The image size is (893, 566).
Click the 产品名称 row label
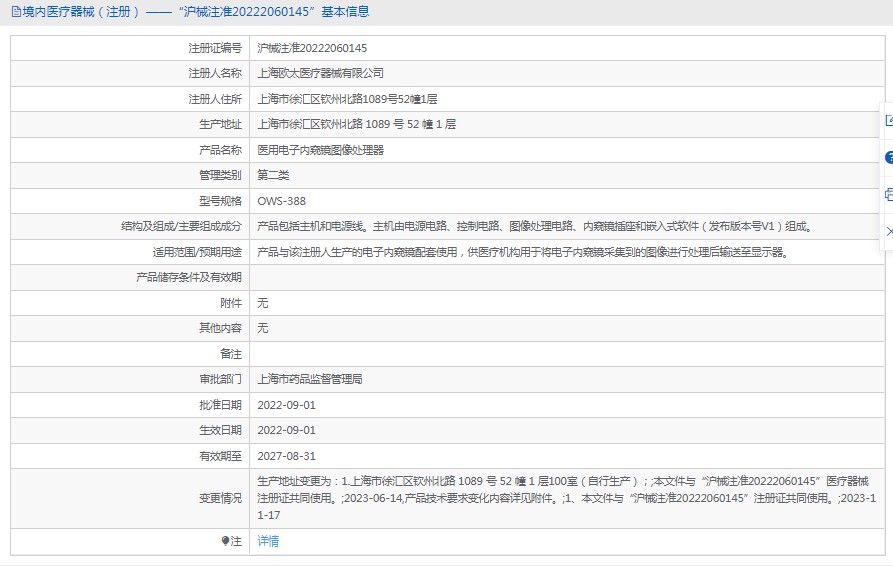click(x=220, y=150)
